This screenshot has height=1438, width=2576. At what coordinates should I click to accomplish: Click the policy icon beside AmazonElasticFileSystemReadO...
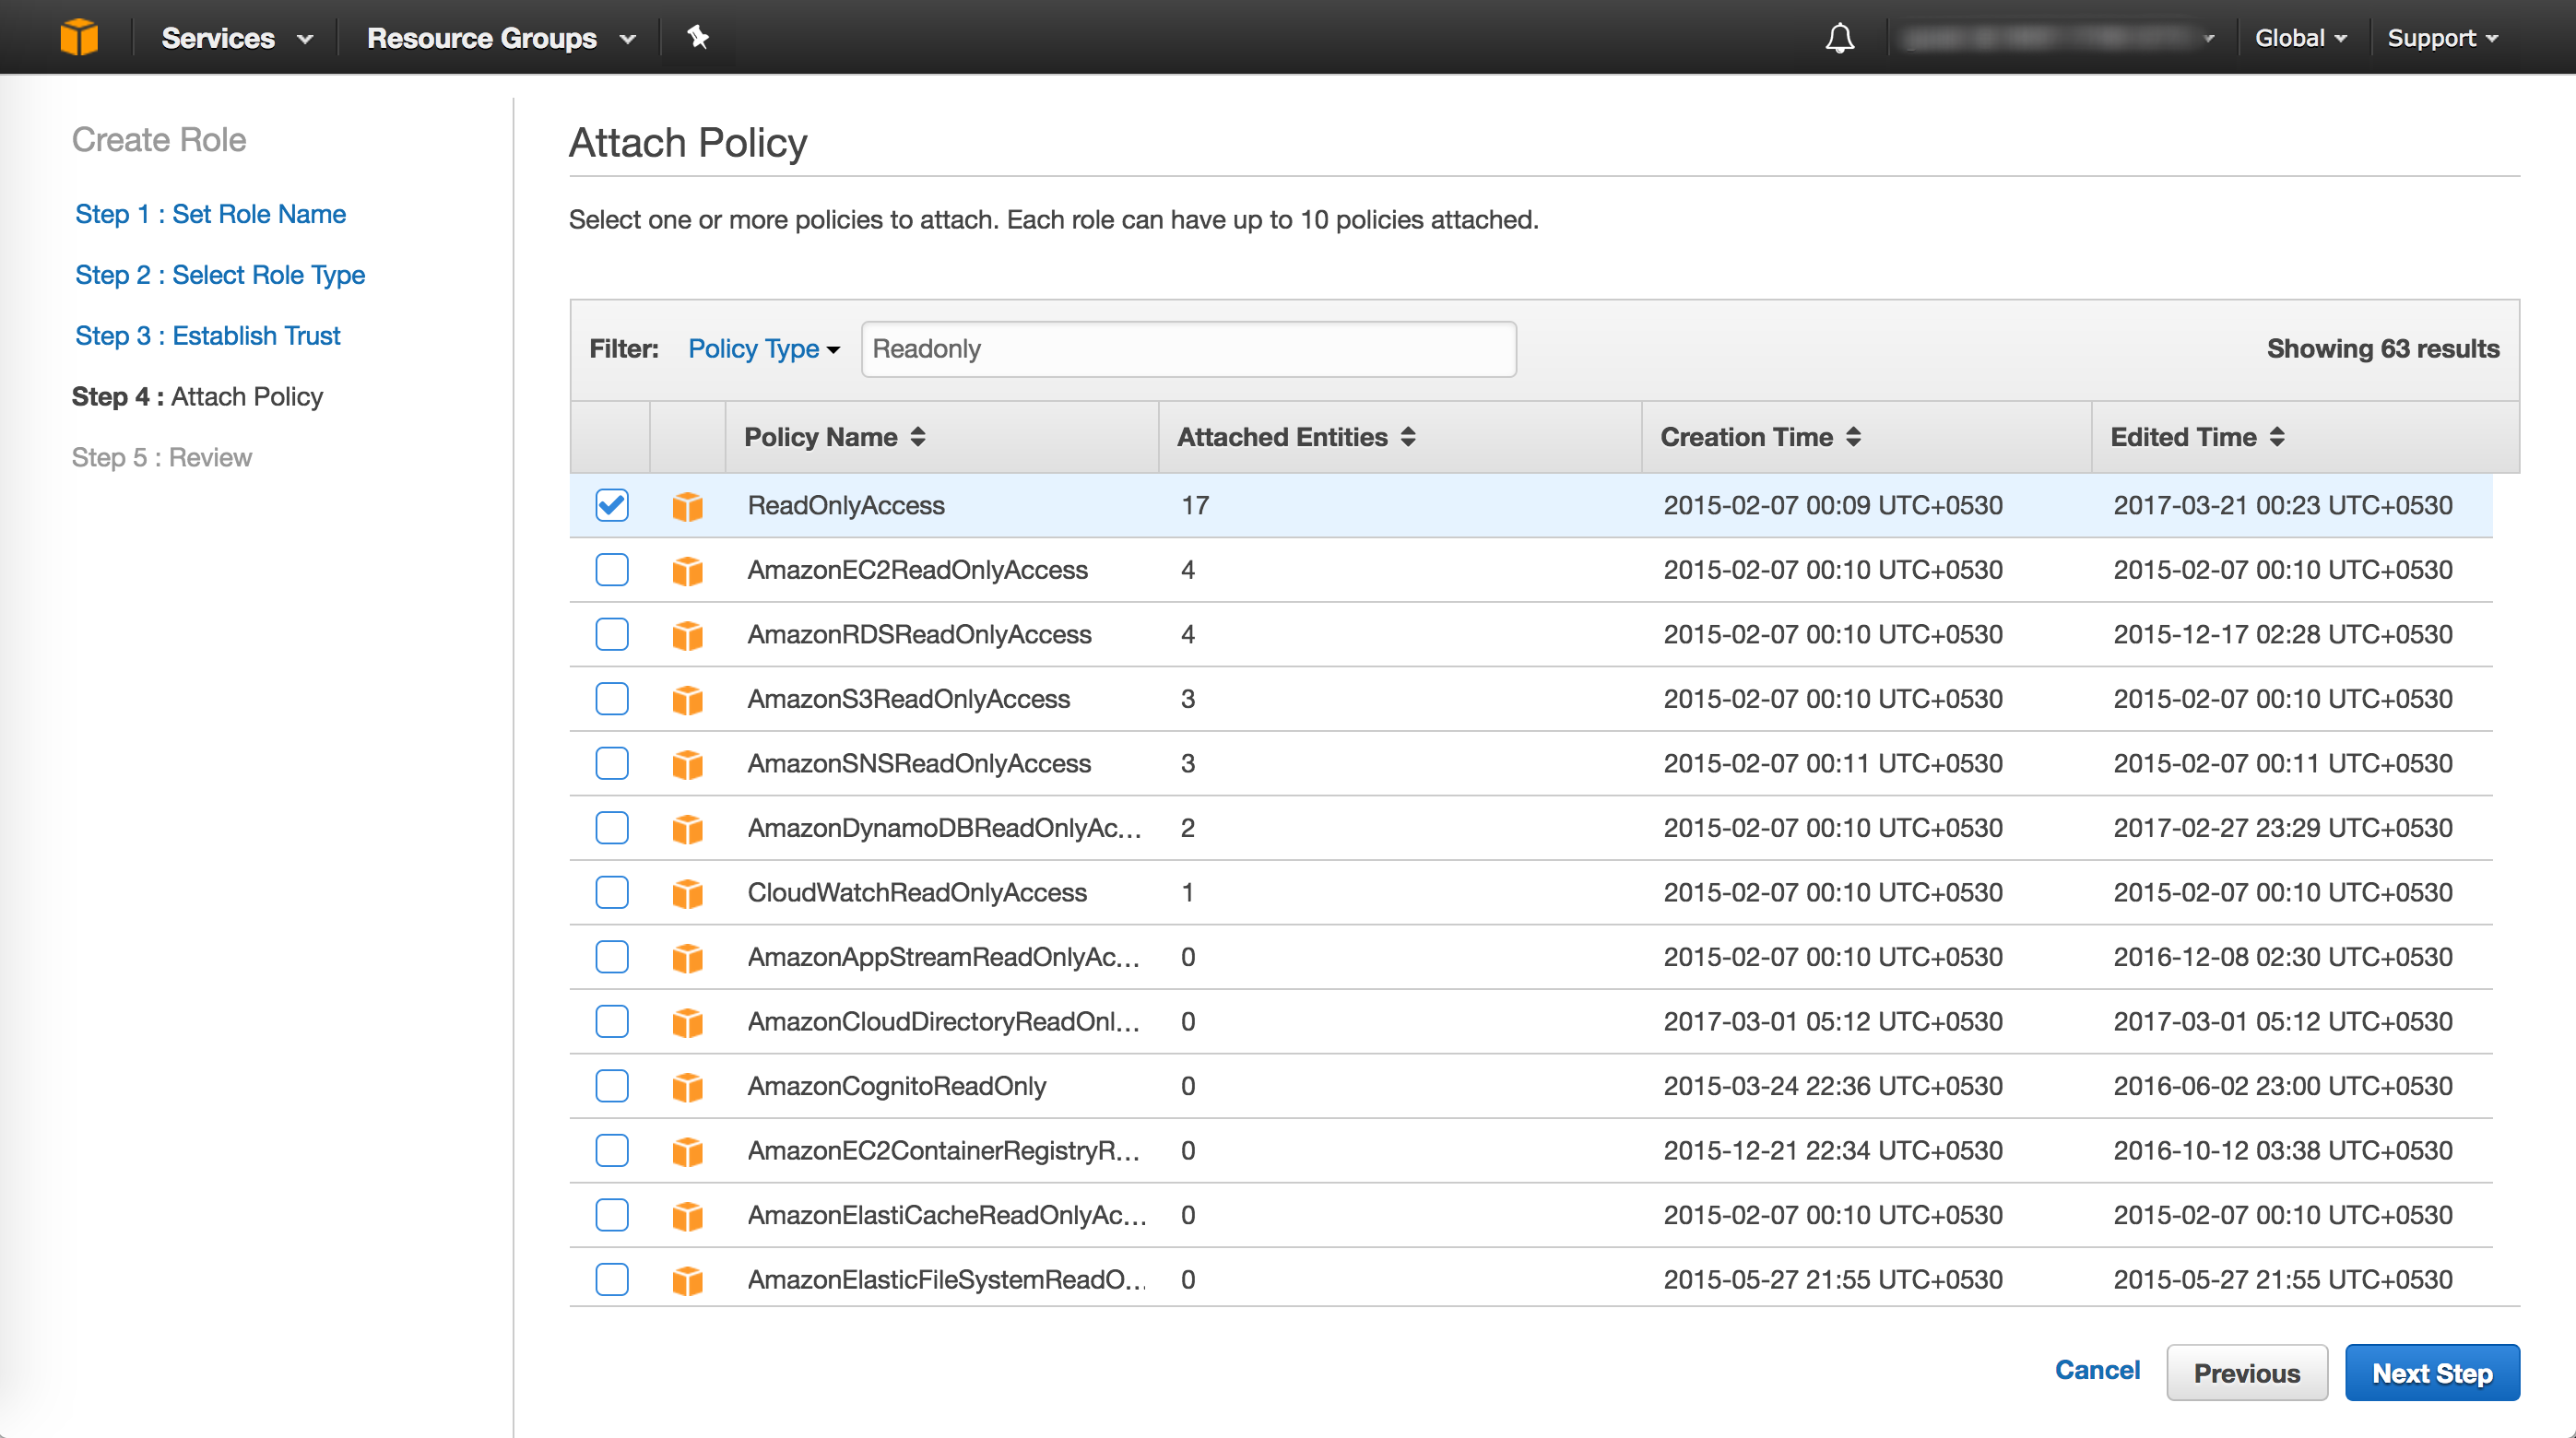688,1280
